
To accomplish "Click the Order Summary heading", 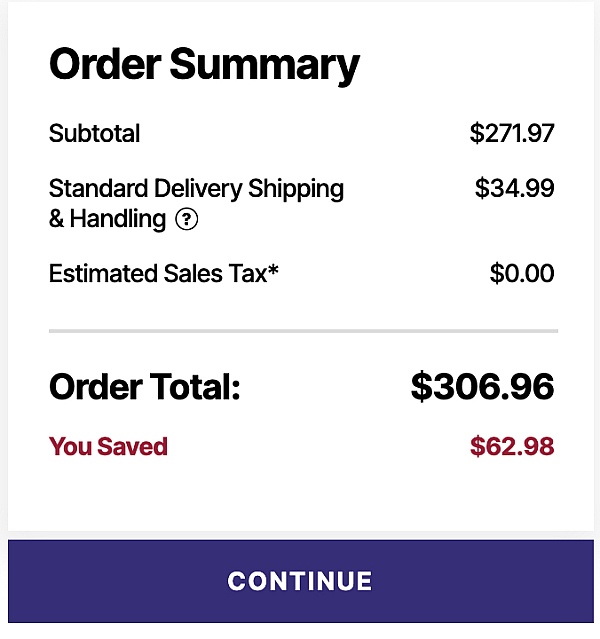I will coord(204,65).
